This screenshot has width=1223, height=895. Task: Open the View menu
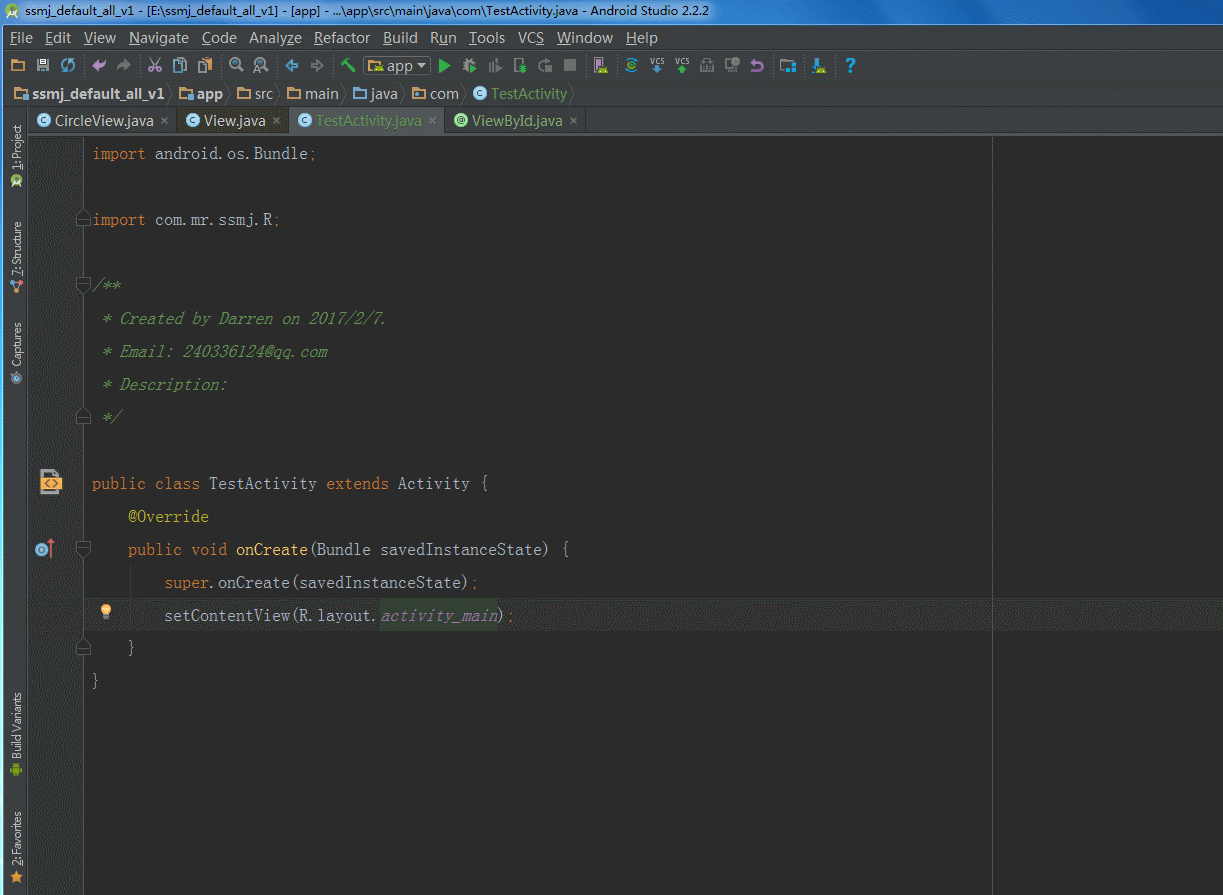pyautogui.click(x=100, y=38)
